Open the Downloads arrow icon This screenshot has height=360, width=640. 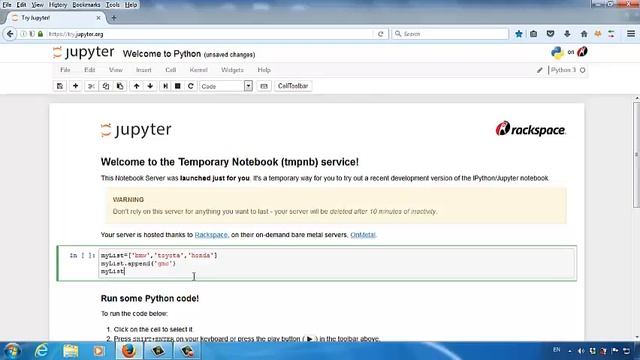point(567,34)
